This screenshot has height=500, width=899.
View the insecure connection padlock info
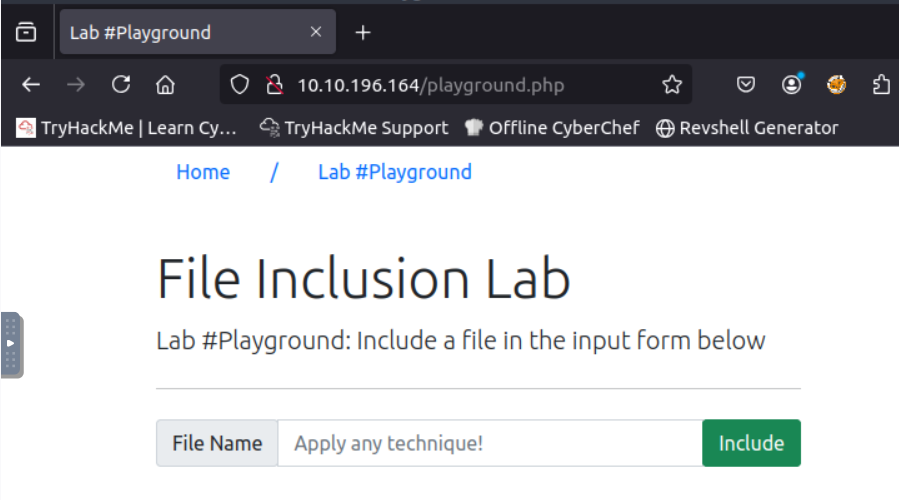pos(275,85)
